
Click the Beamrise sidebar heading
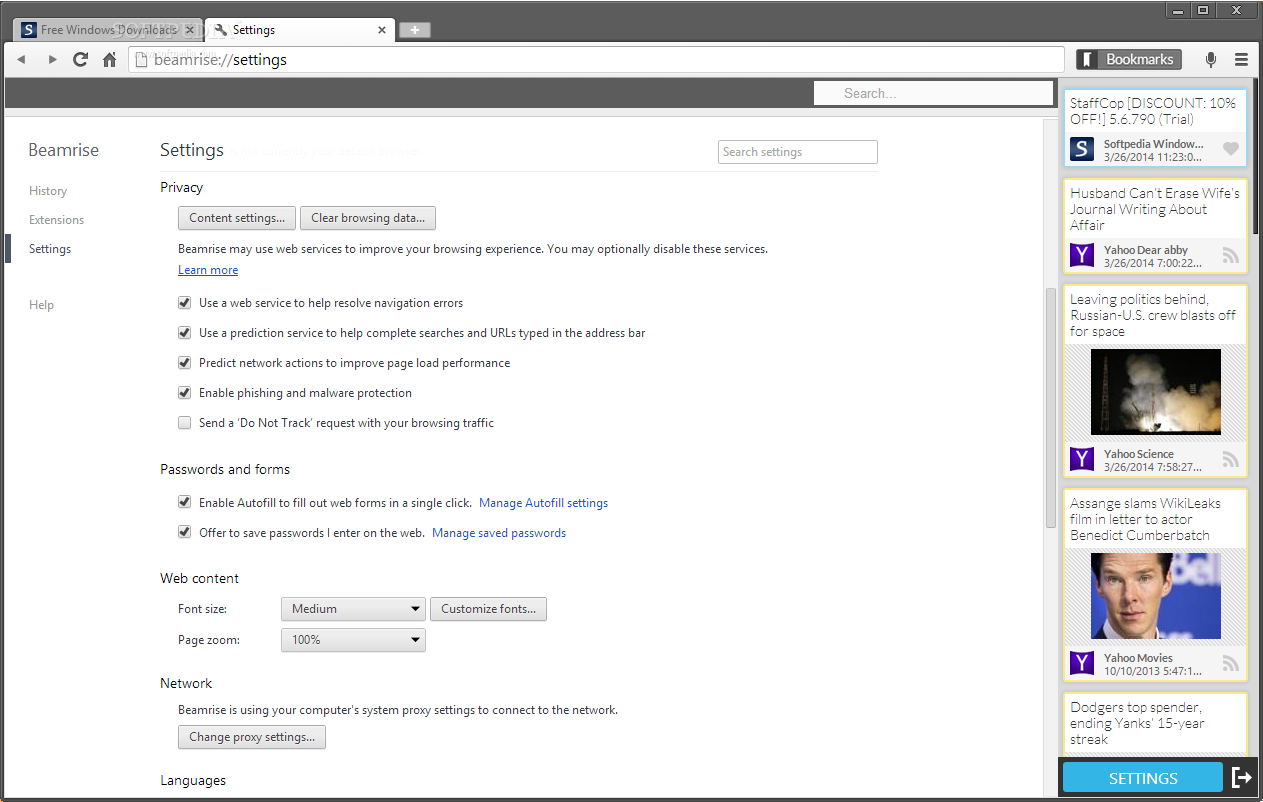[x=64, y=150]
